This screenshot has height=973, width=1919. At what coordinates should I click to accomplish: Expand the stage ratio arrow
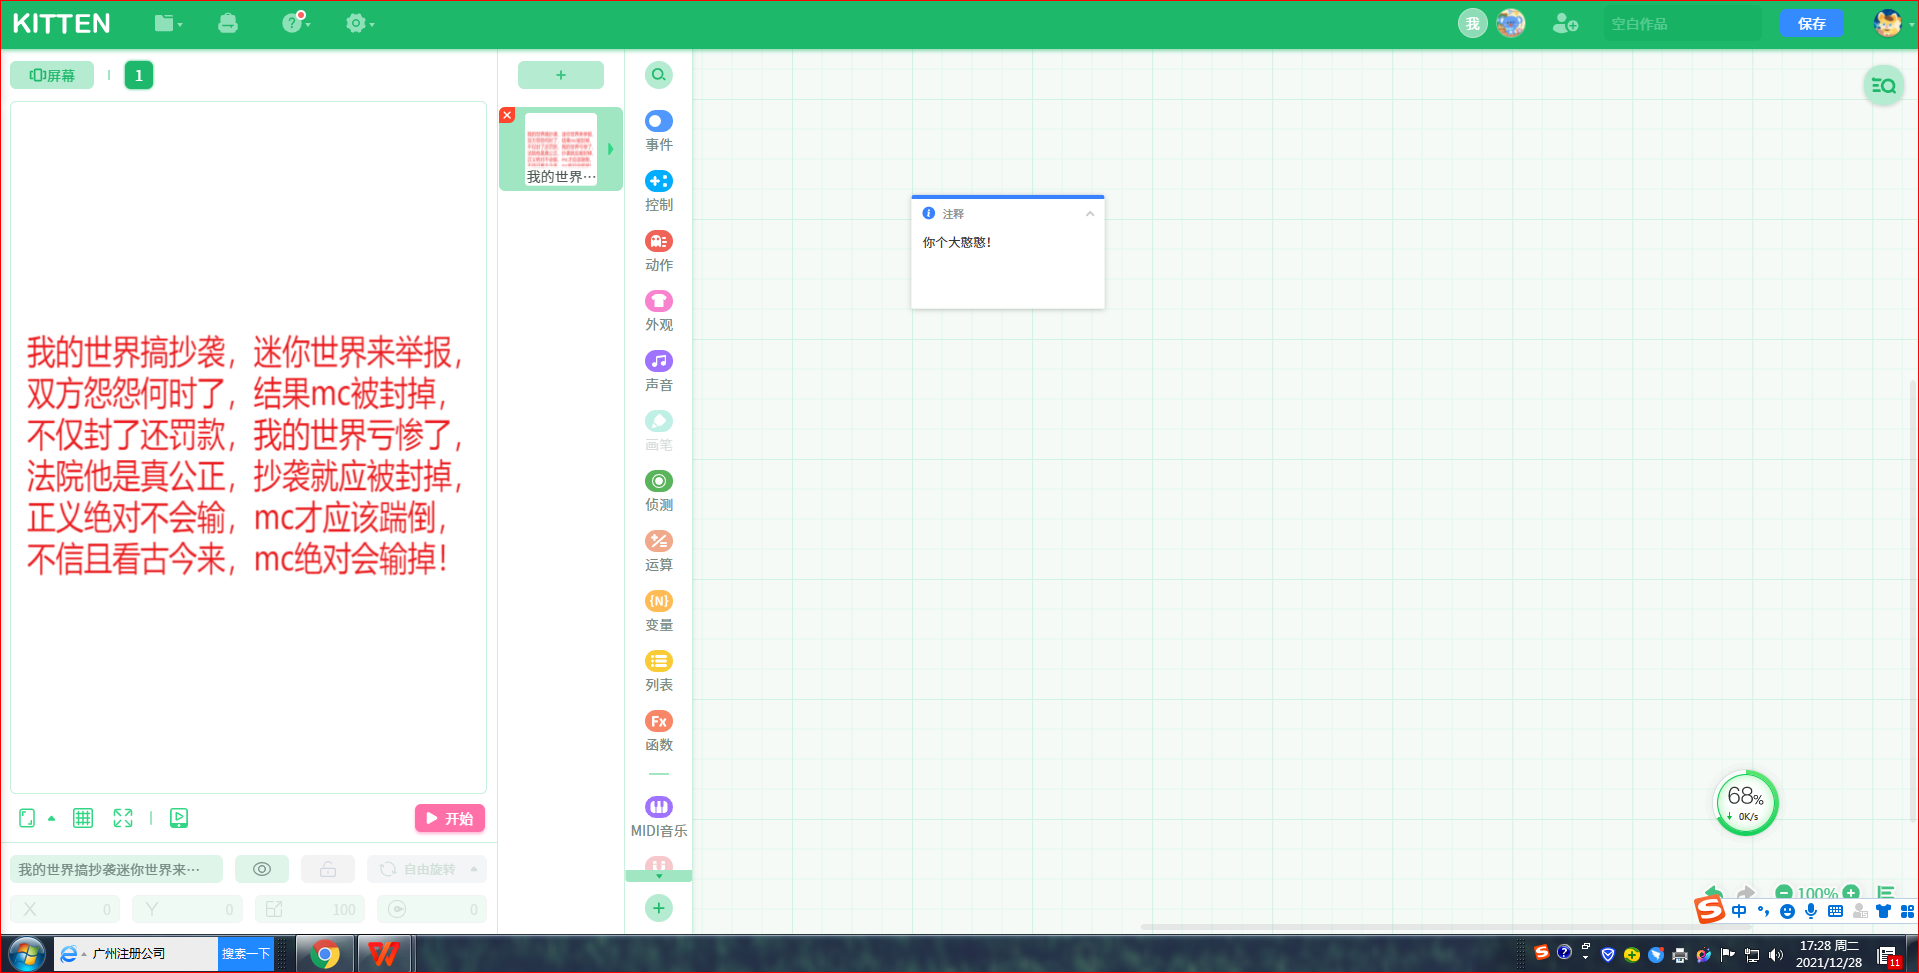(x=51, y=818)
